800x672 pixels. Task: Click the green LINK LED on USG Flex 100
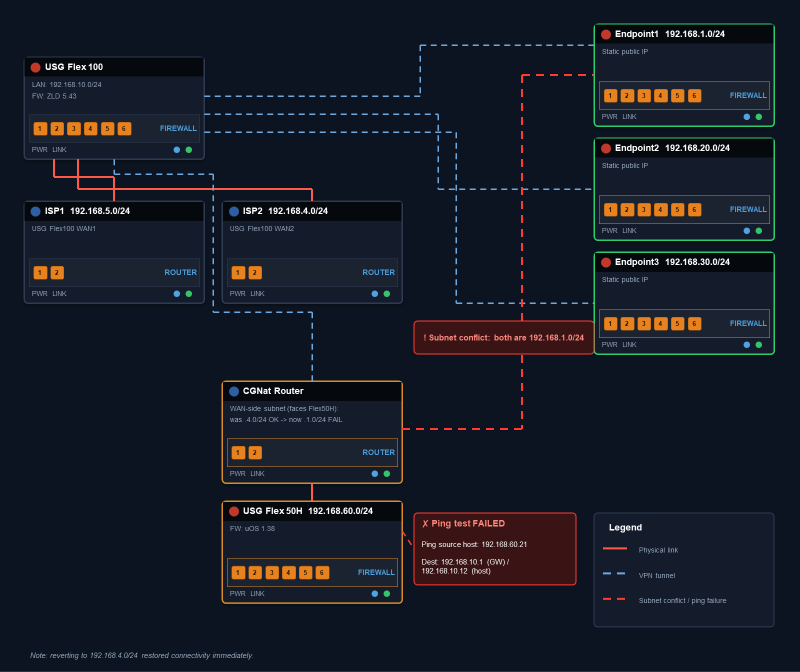coord(189,150)
